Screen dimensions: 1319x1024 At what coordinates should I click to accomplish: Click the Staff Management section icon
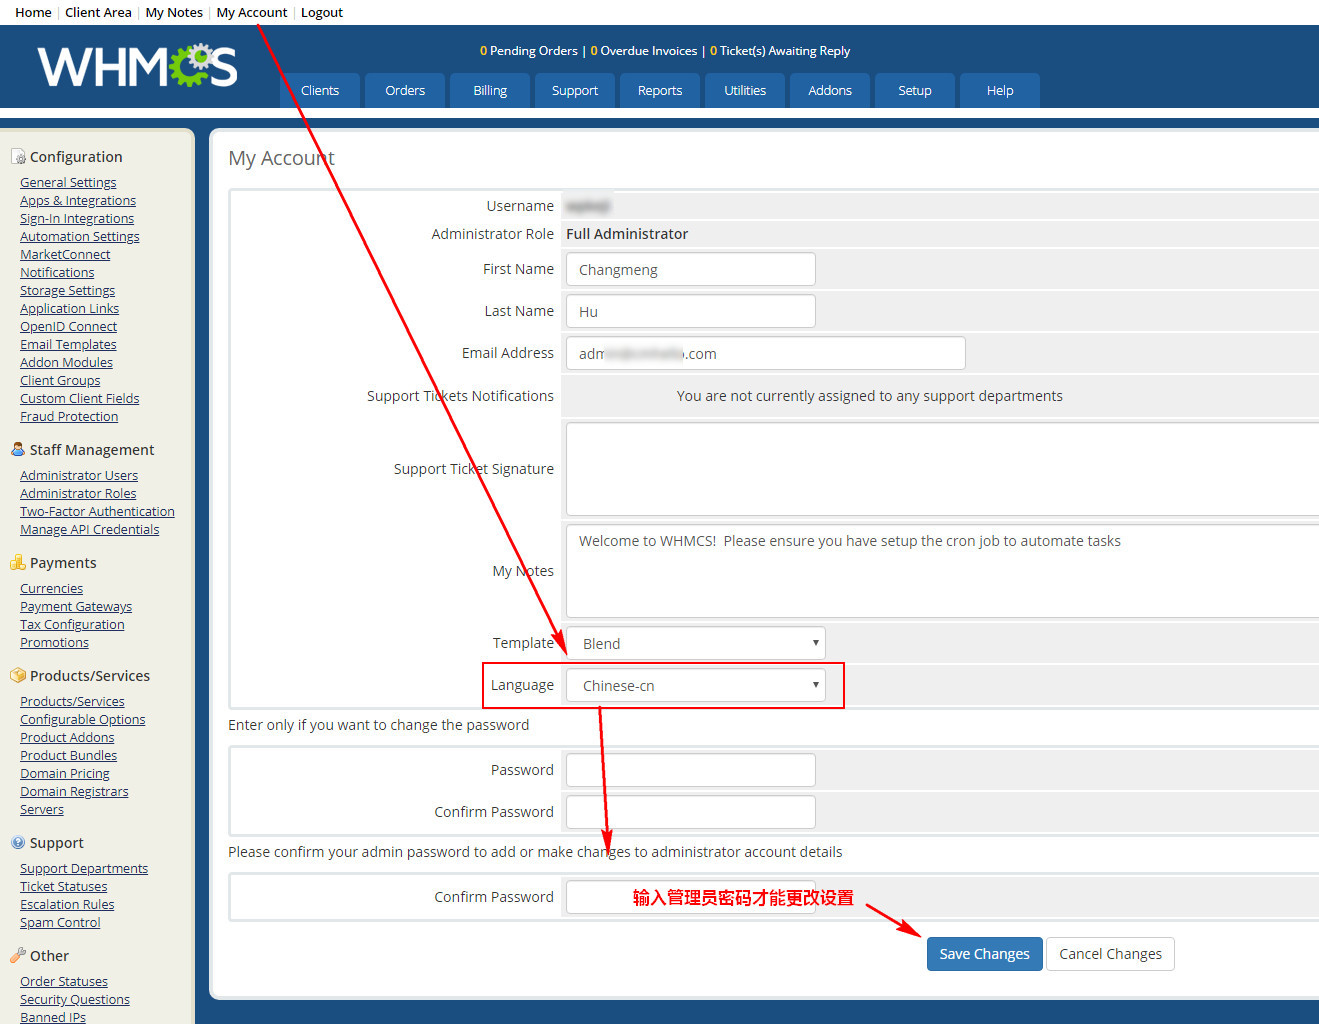pos(18,450)
